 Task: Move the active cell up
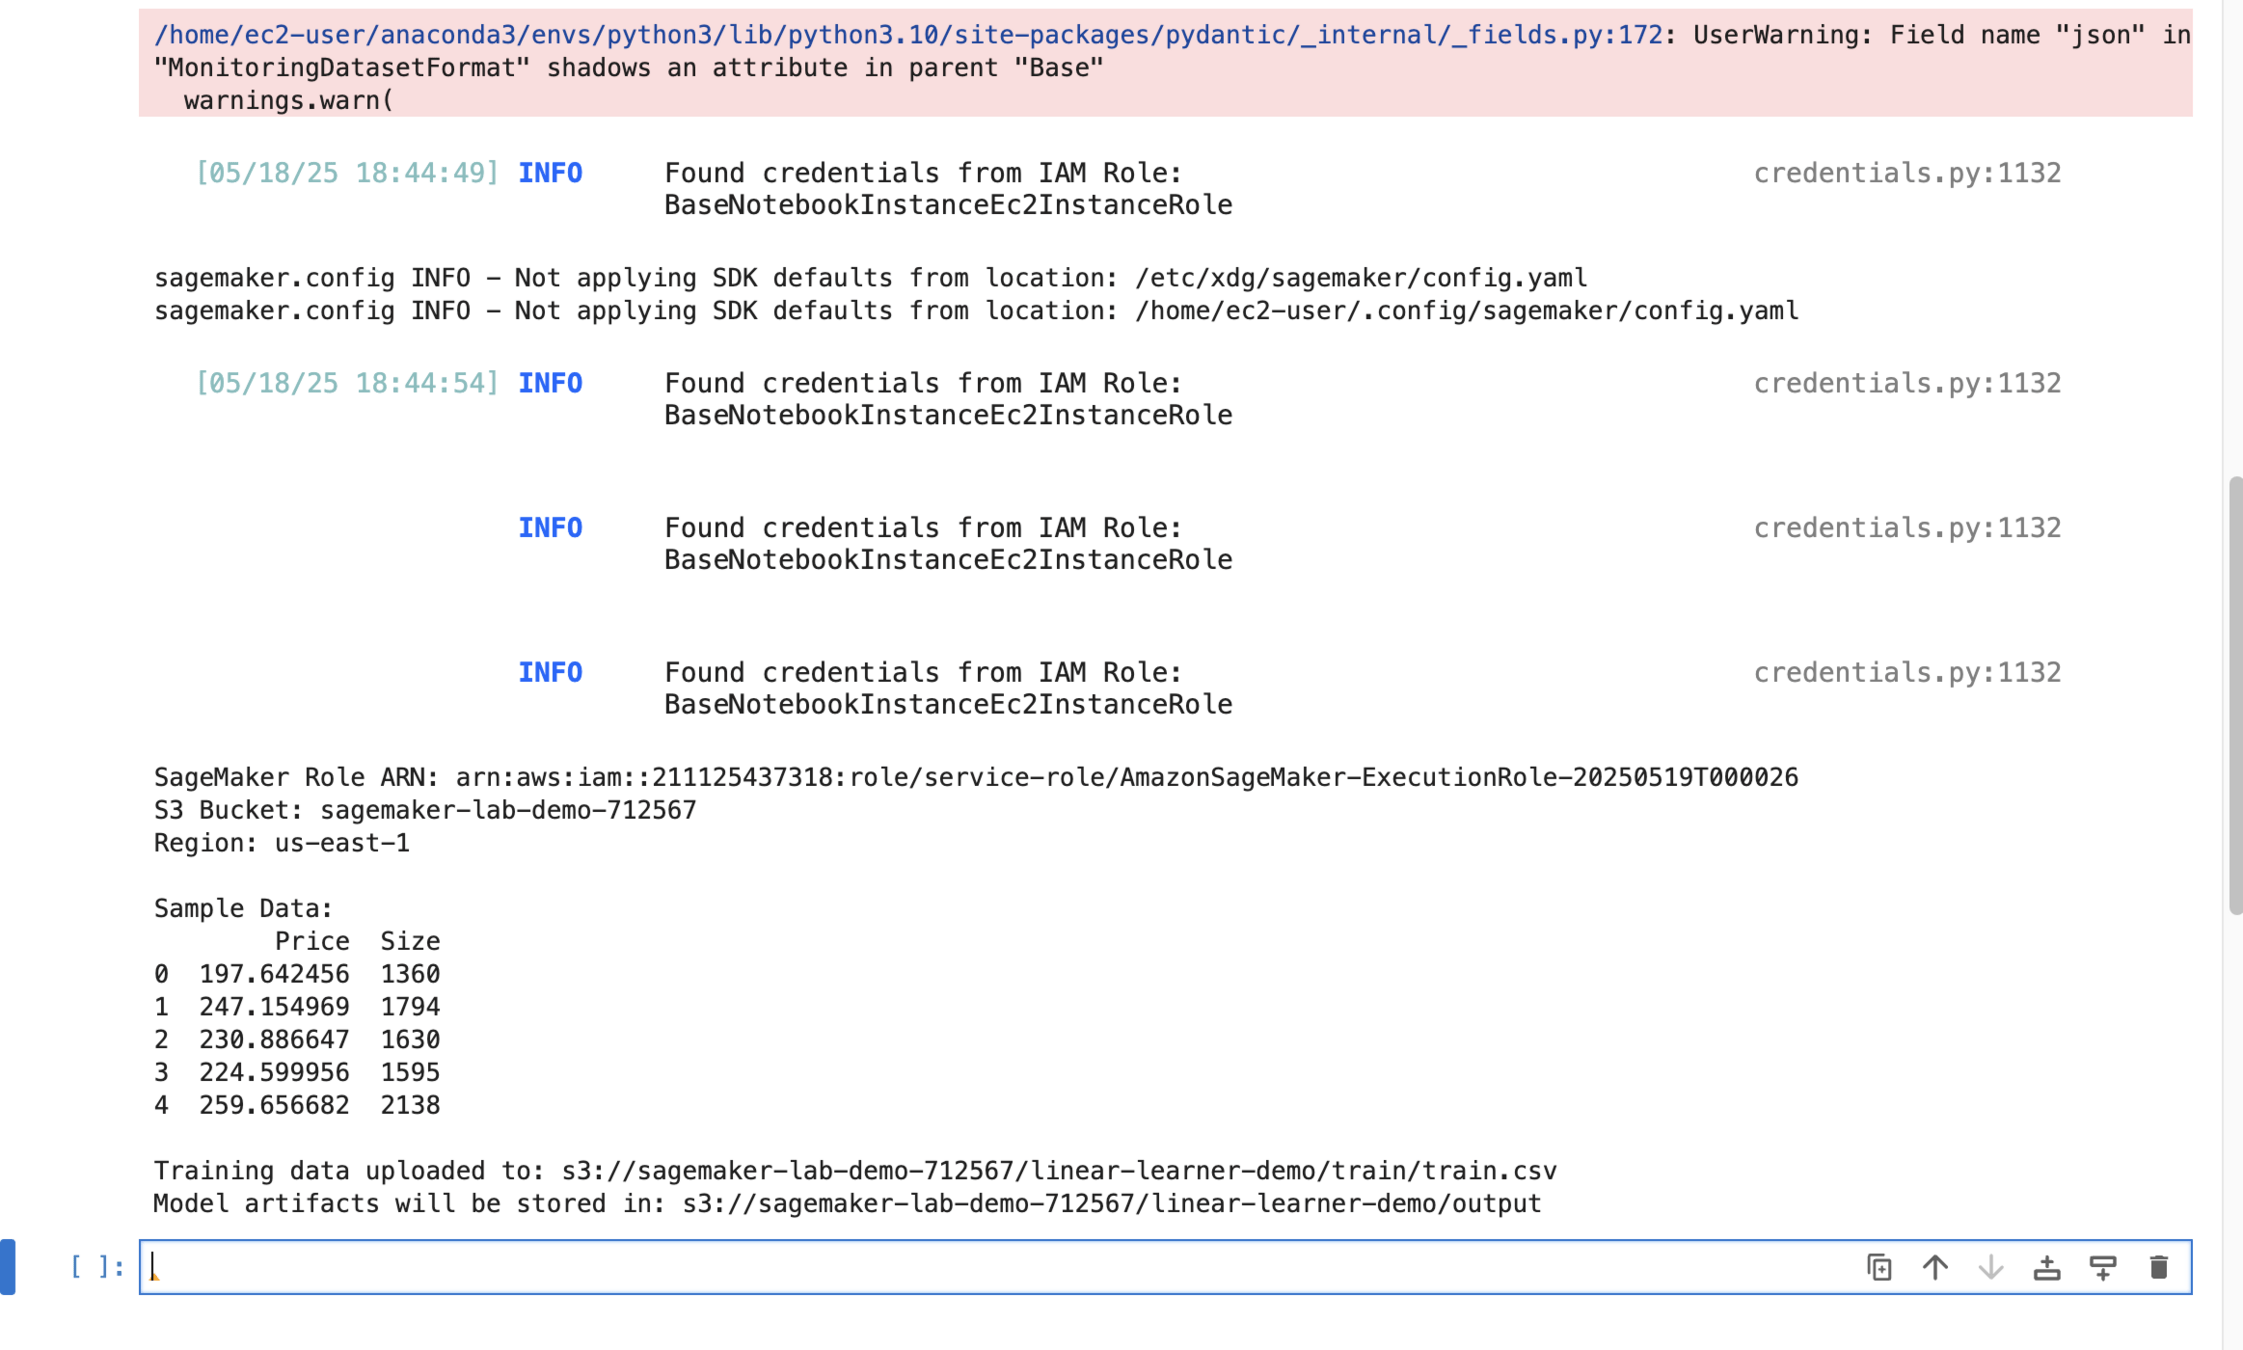click(1935, 1267)
